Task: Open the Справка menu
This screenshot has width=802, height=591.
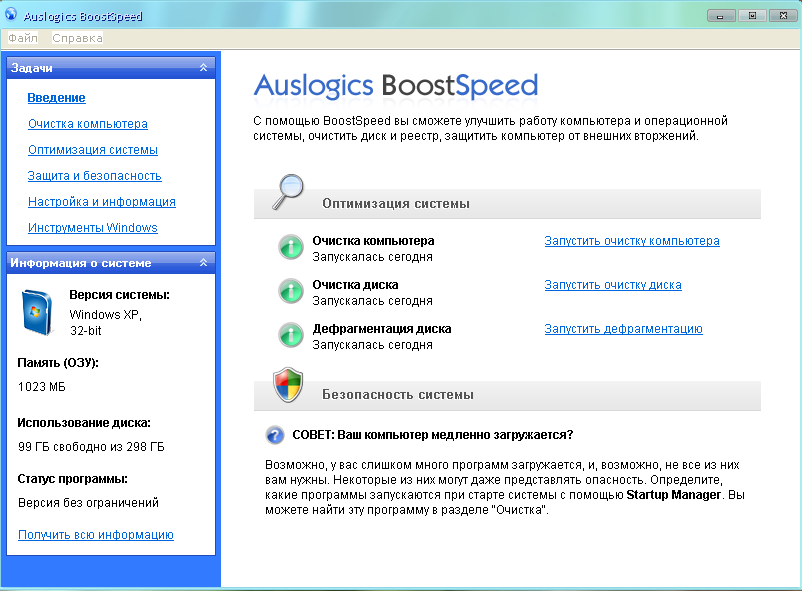Action: point(77,38)
